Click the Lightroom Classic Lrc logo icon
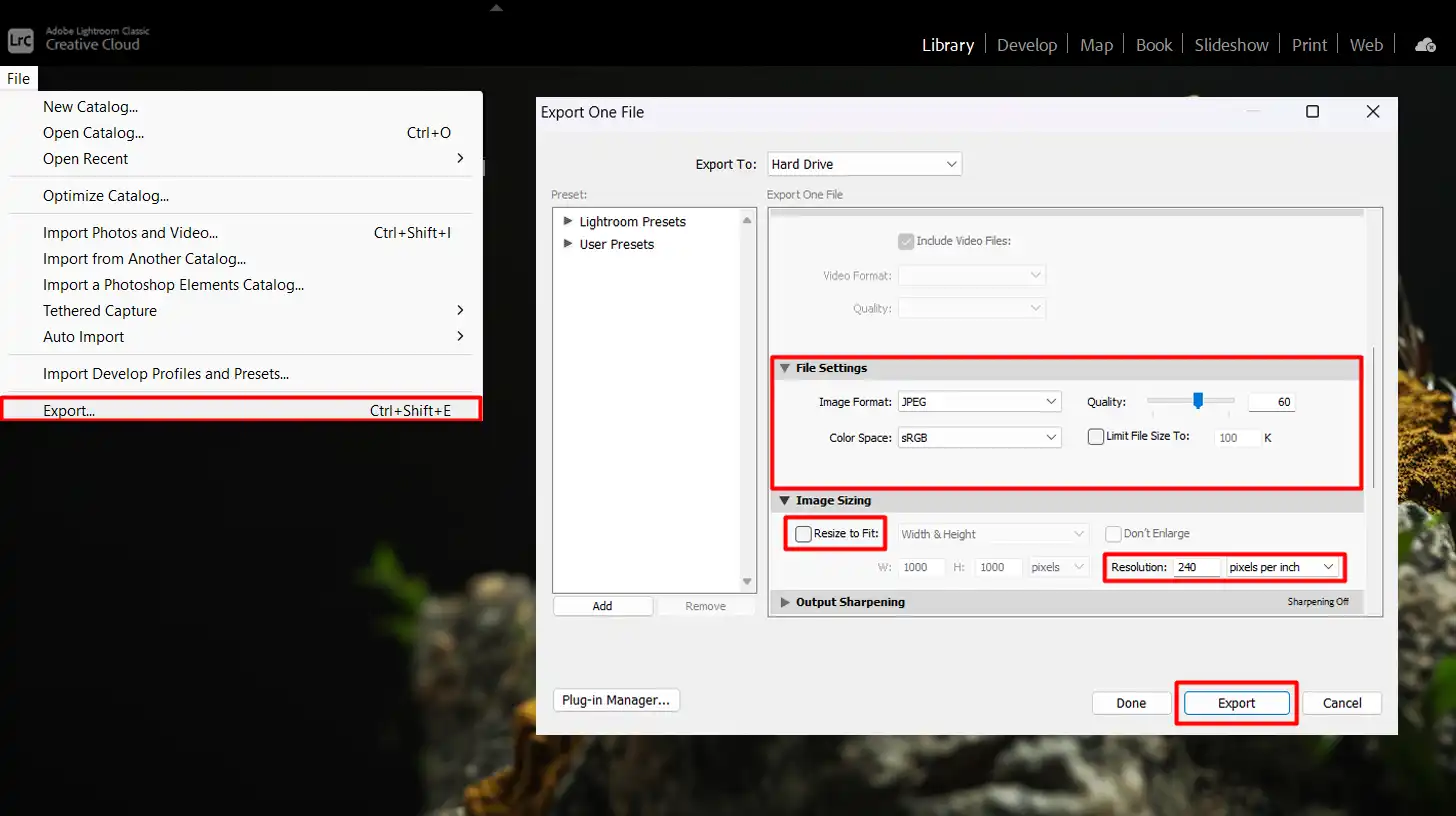Viewport: 1456px width, 816px height. pyautogui.click(x=21, y=40)
